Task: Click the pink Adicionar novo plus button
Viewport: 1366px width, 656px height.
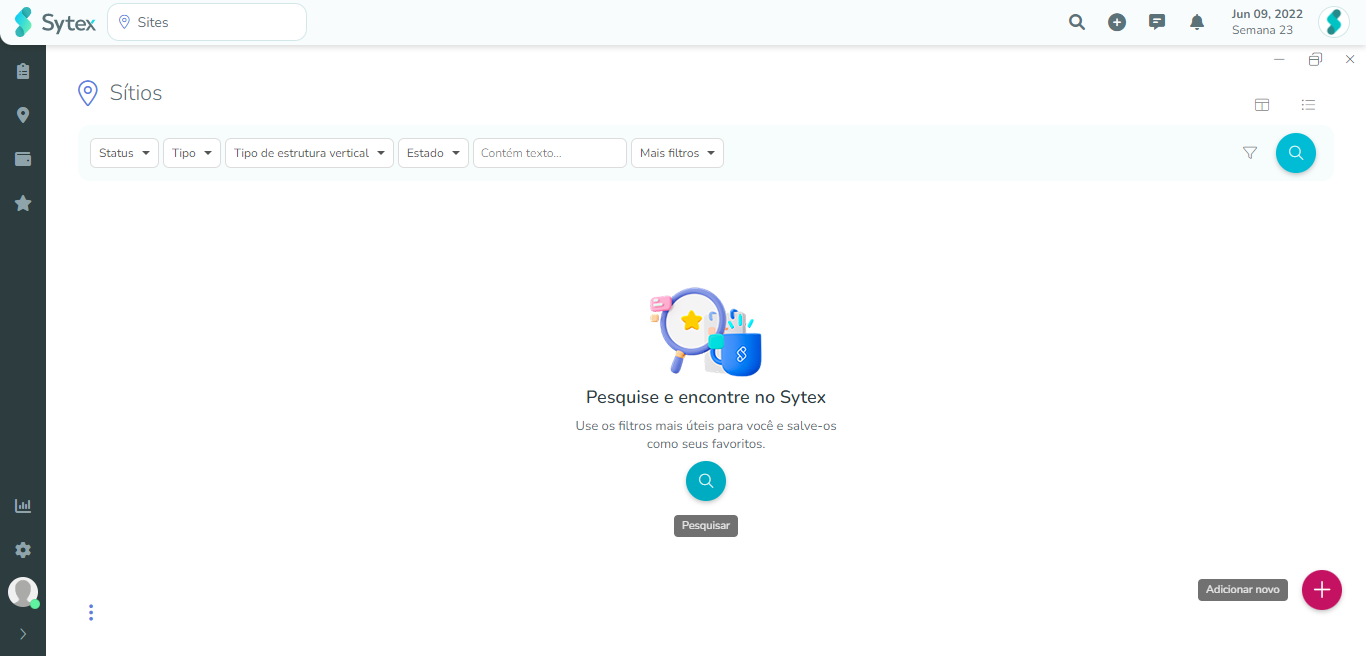Action: [x=1322, y=590]
